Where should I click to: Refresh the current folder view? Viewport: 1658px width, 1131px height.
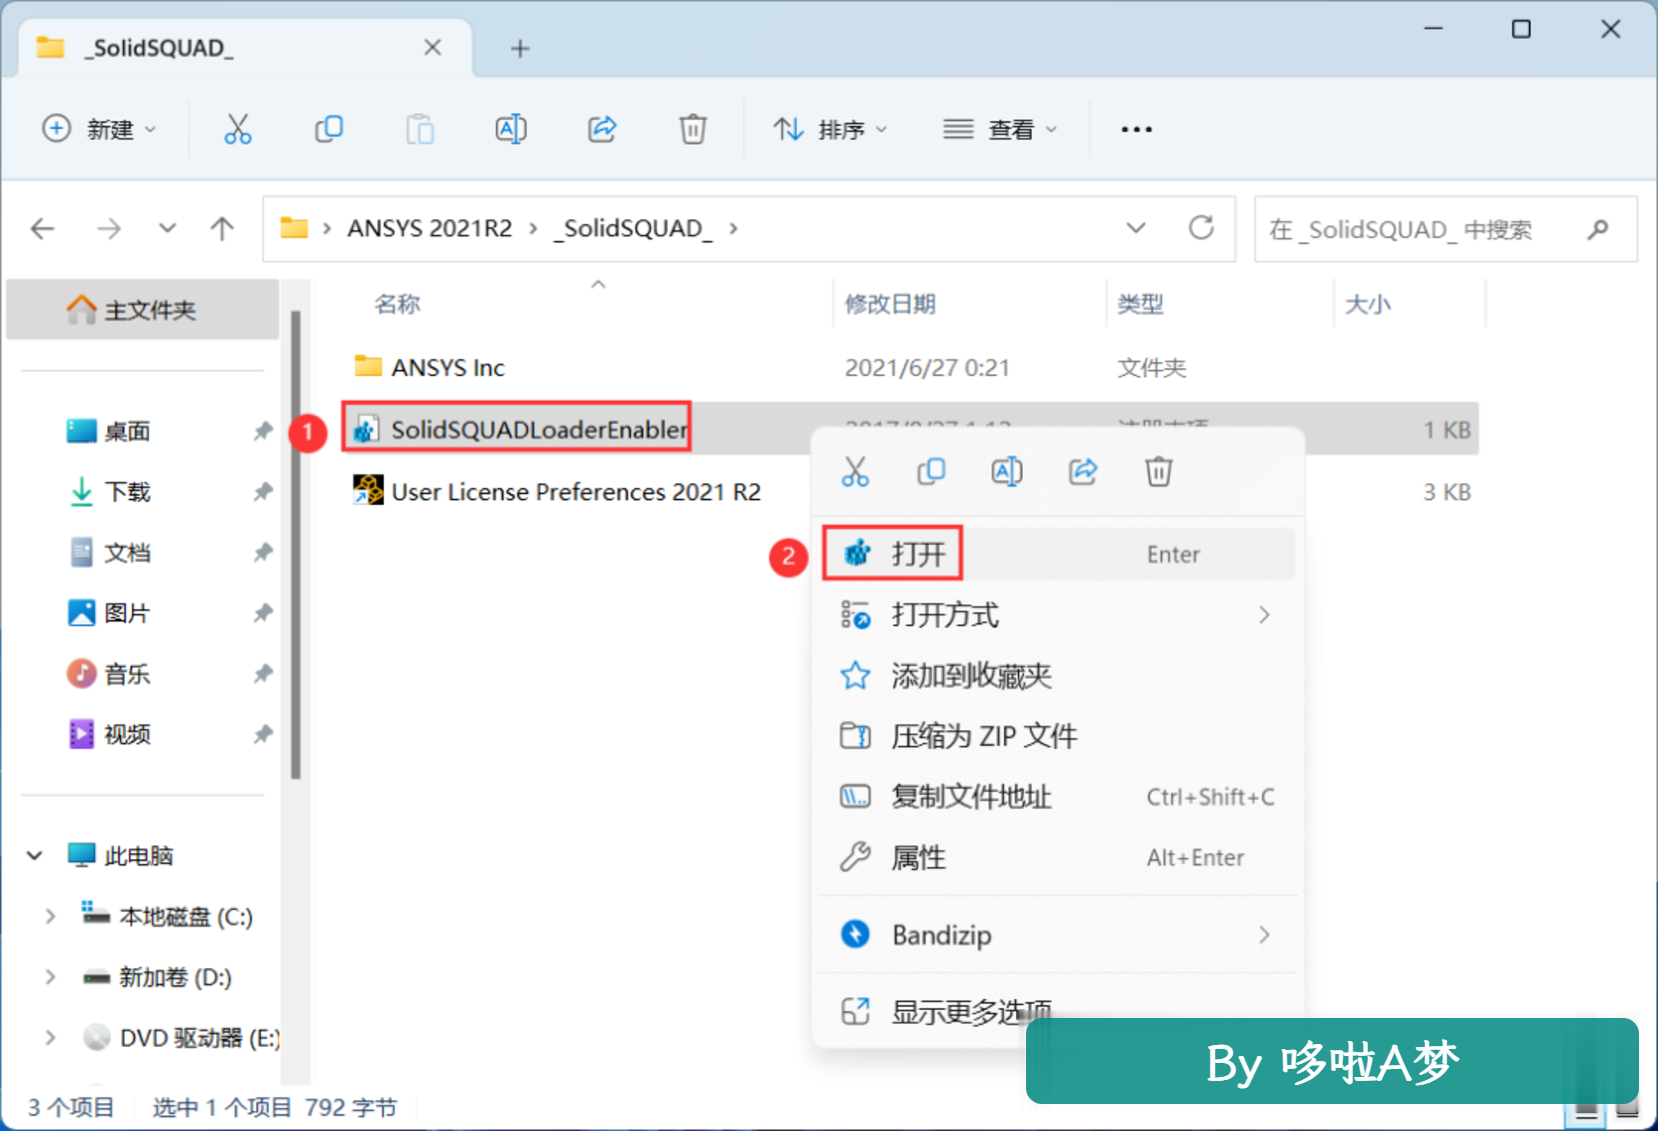(1201, 228)
